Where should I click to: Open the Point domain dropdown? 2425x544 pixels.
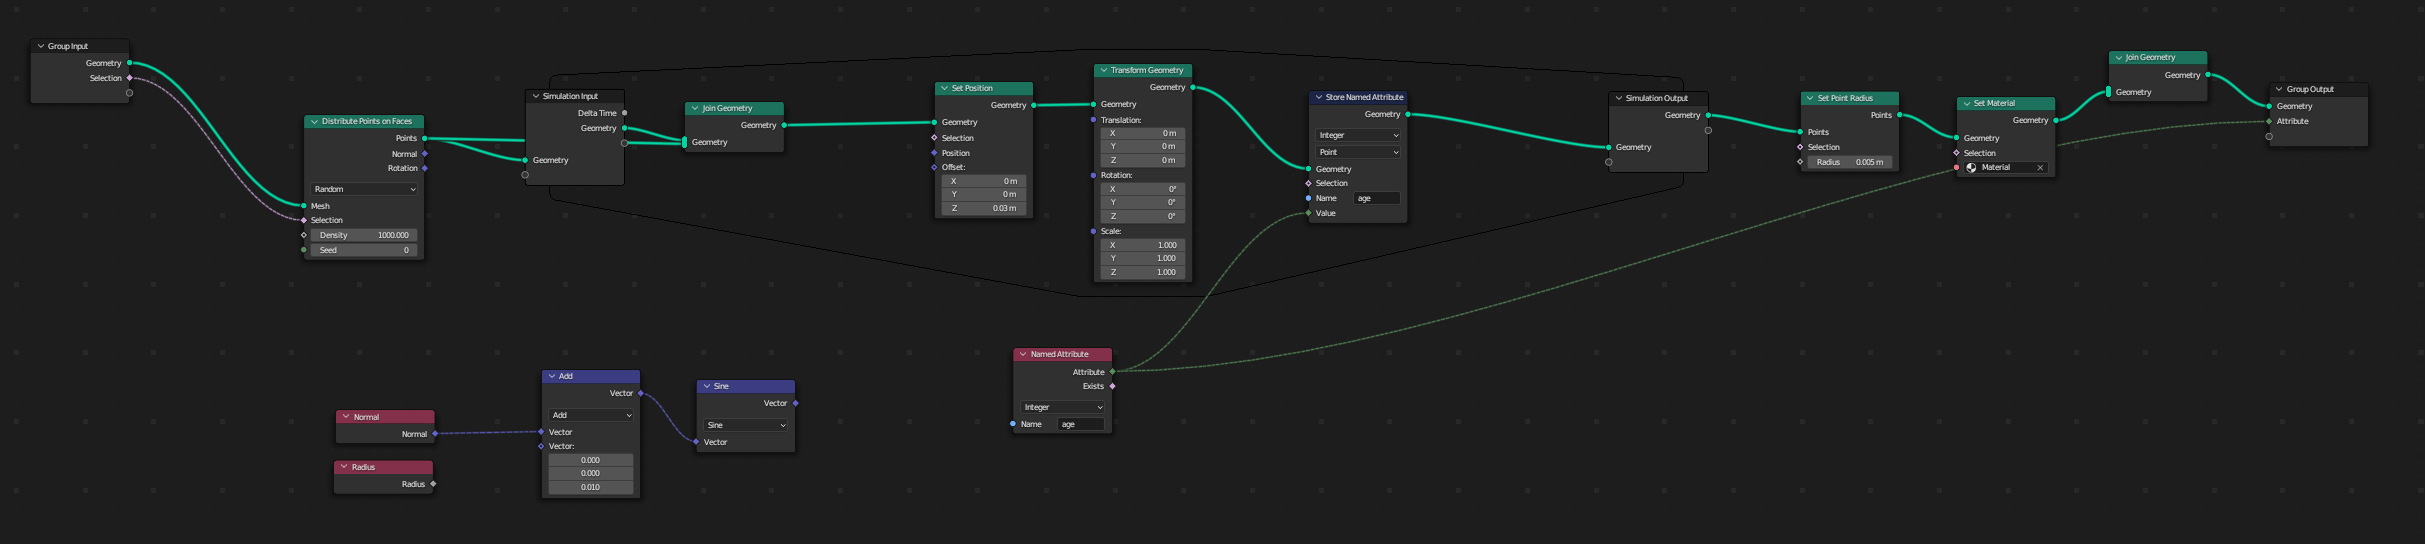[1358, 152]
